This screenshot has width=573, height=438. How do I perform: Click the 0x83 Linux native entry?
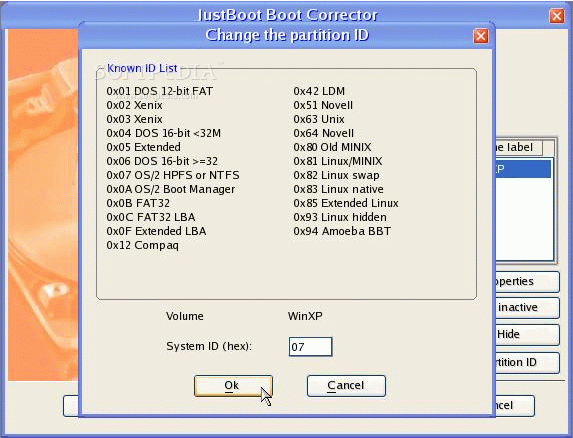[338, 189]
